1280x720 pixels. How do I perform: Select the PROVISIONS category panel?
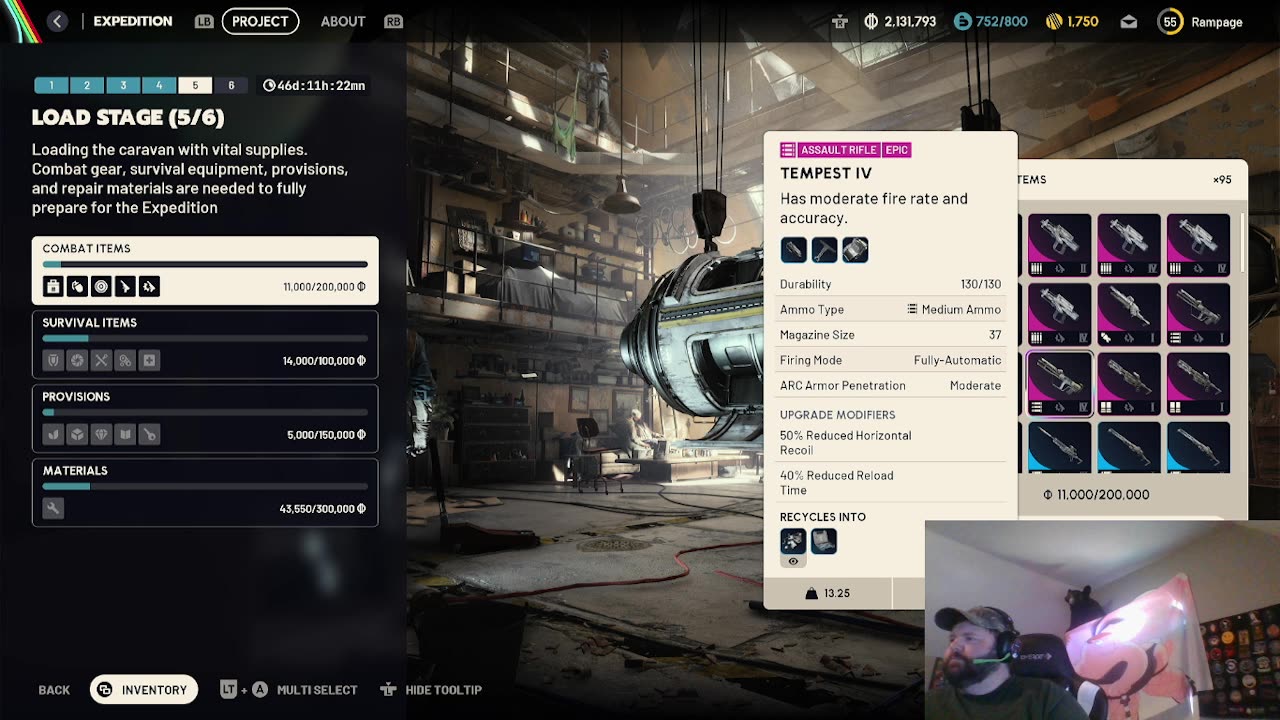pos(205,418)
